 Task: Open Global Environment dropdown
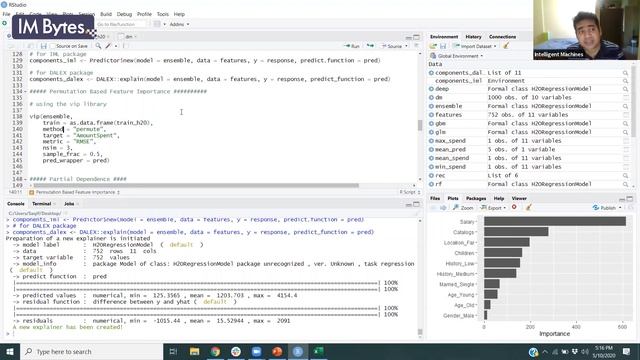tap(457, 56)
